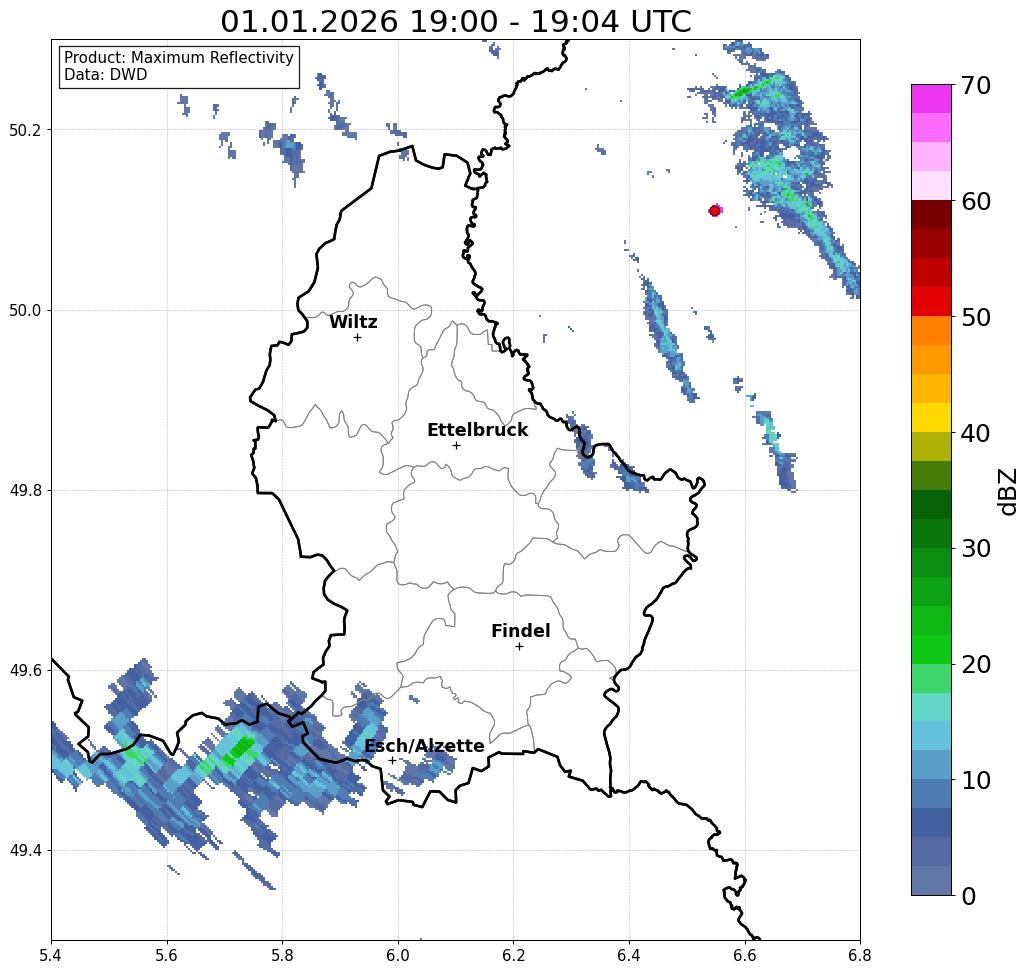Viewport: 1029px width, 973px height.
Task: Click the yellow 40 dBZ colorbar segment
Action: point(931,417)
